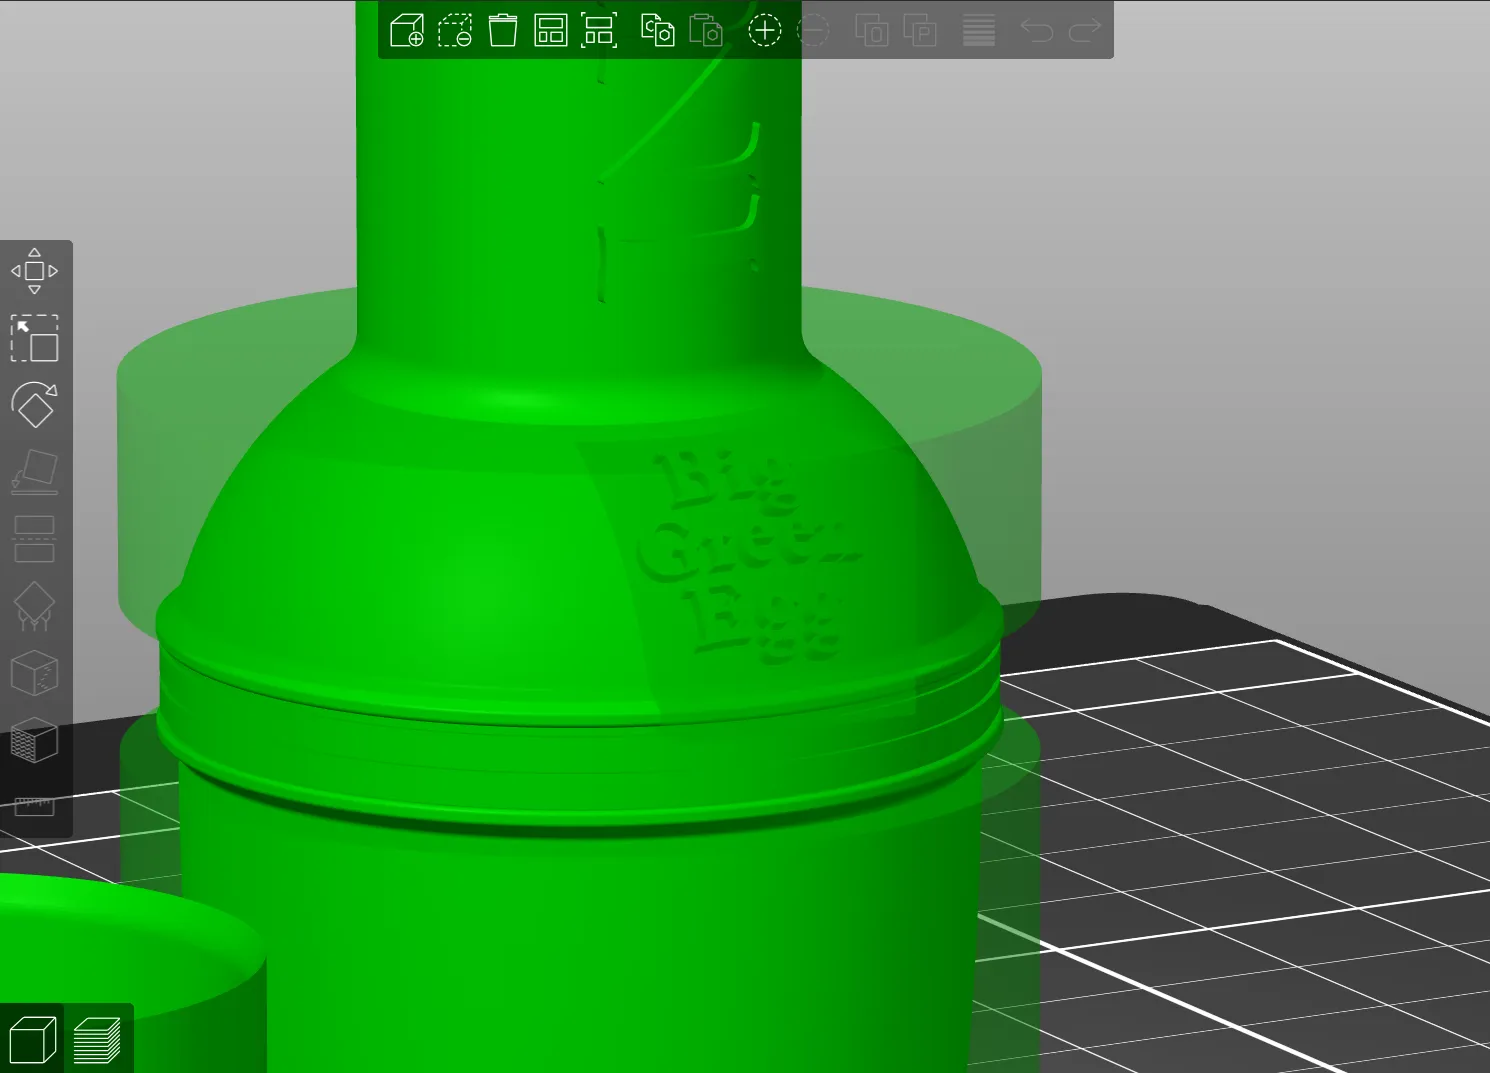Click the Delete all trash can icon

point(503,30)
